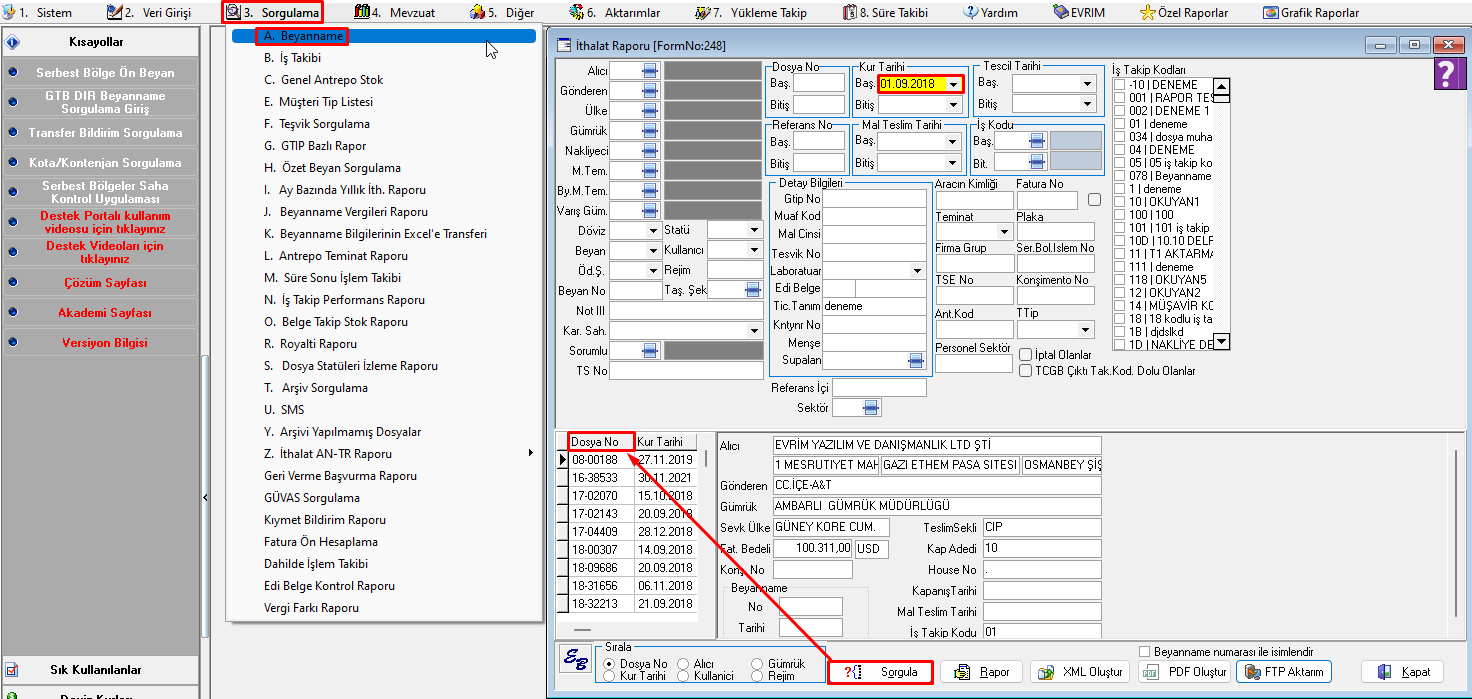Click the Yardım question icon
This screenshot has height=699, width=1472.
pyautogui.click(x=971, y=13)
